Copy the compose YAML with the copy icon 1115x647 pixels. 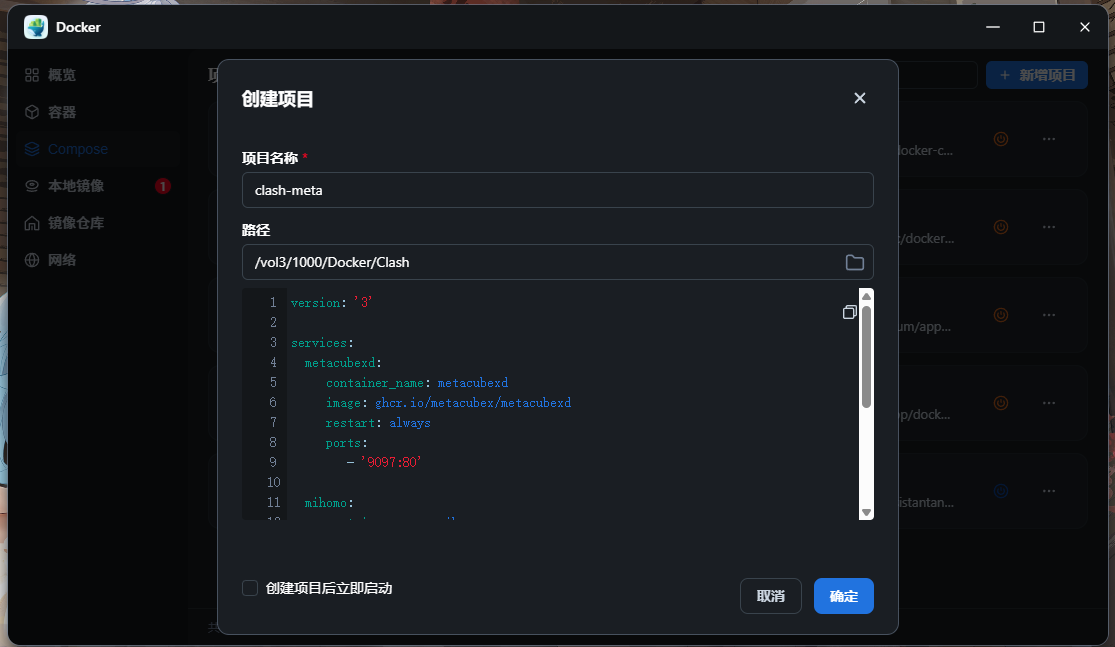pos(849,312)
